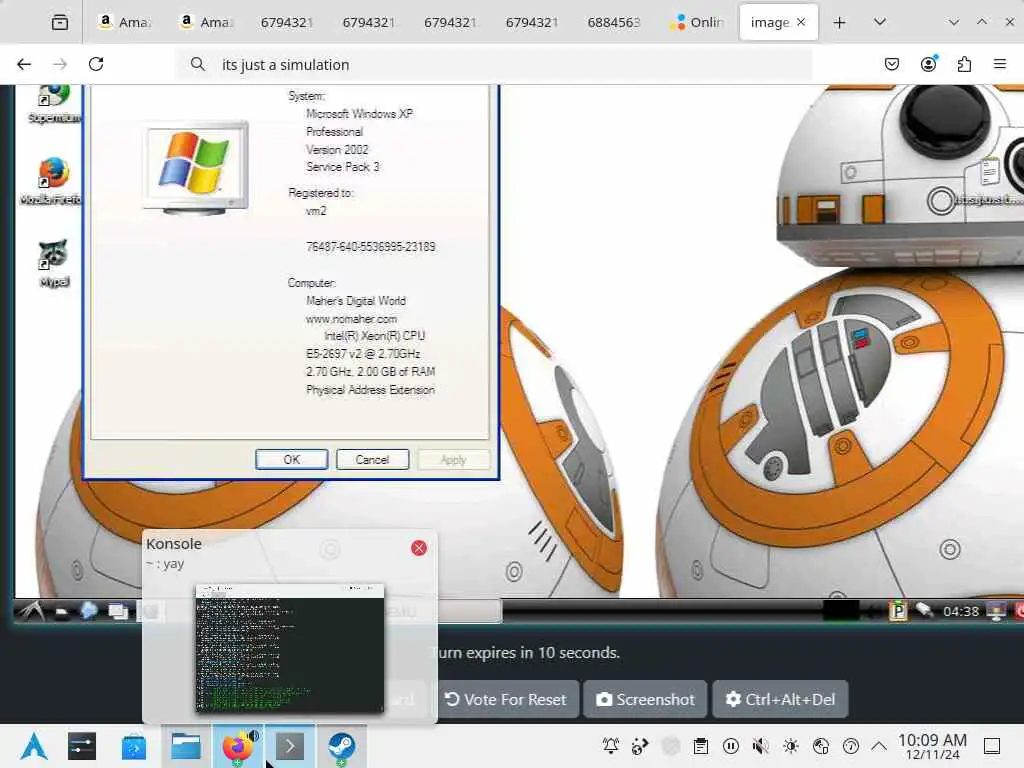Expand the hidden system tray icons
1024x768 pixels.
tap(879, 745)
